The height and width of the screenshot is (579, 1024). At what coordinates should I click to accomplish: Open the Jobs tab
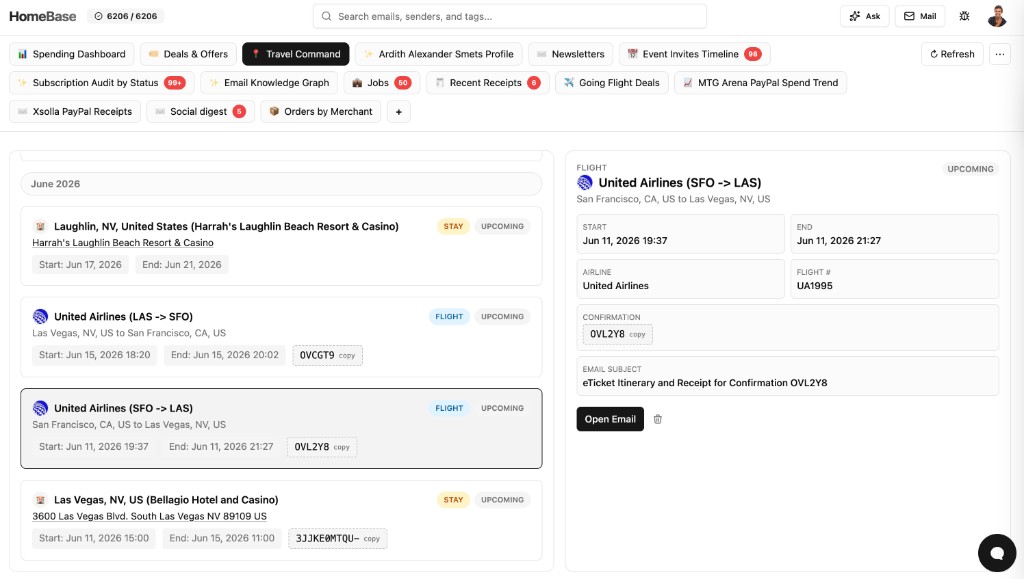coord(382,83)
